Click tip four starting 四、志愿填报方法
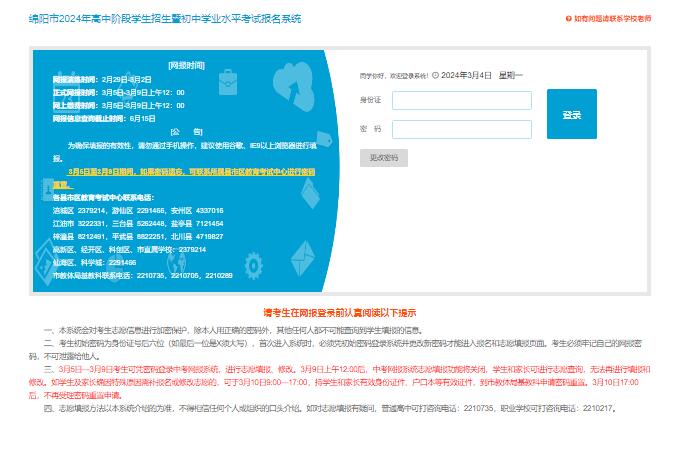This screenshot has width=691, height=466. [330, 408]
